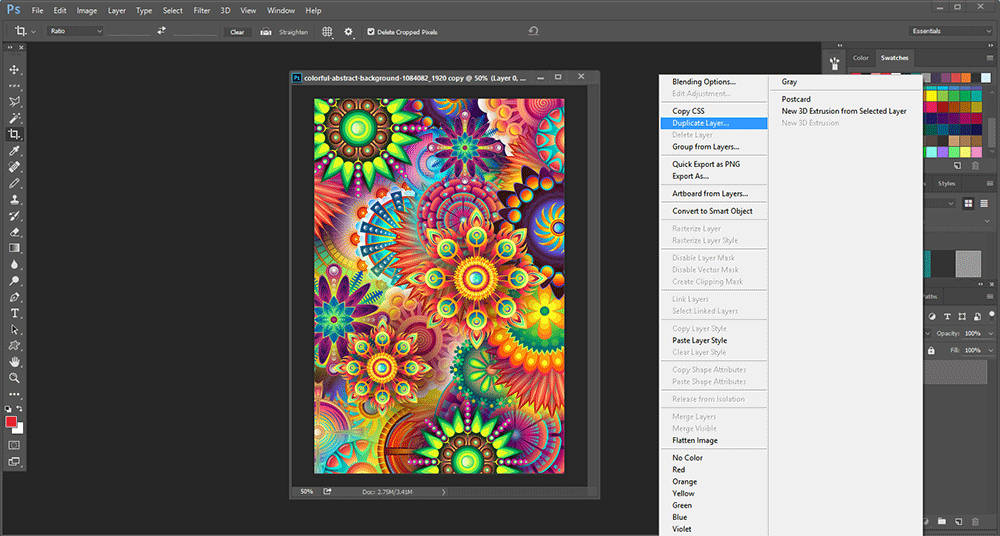The width and height of the screenshot is (1000, 536).
Task: Reset to default foreground and background colors
Action: pos(8,408)
